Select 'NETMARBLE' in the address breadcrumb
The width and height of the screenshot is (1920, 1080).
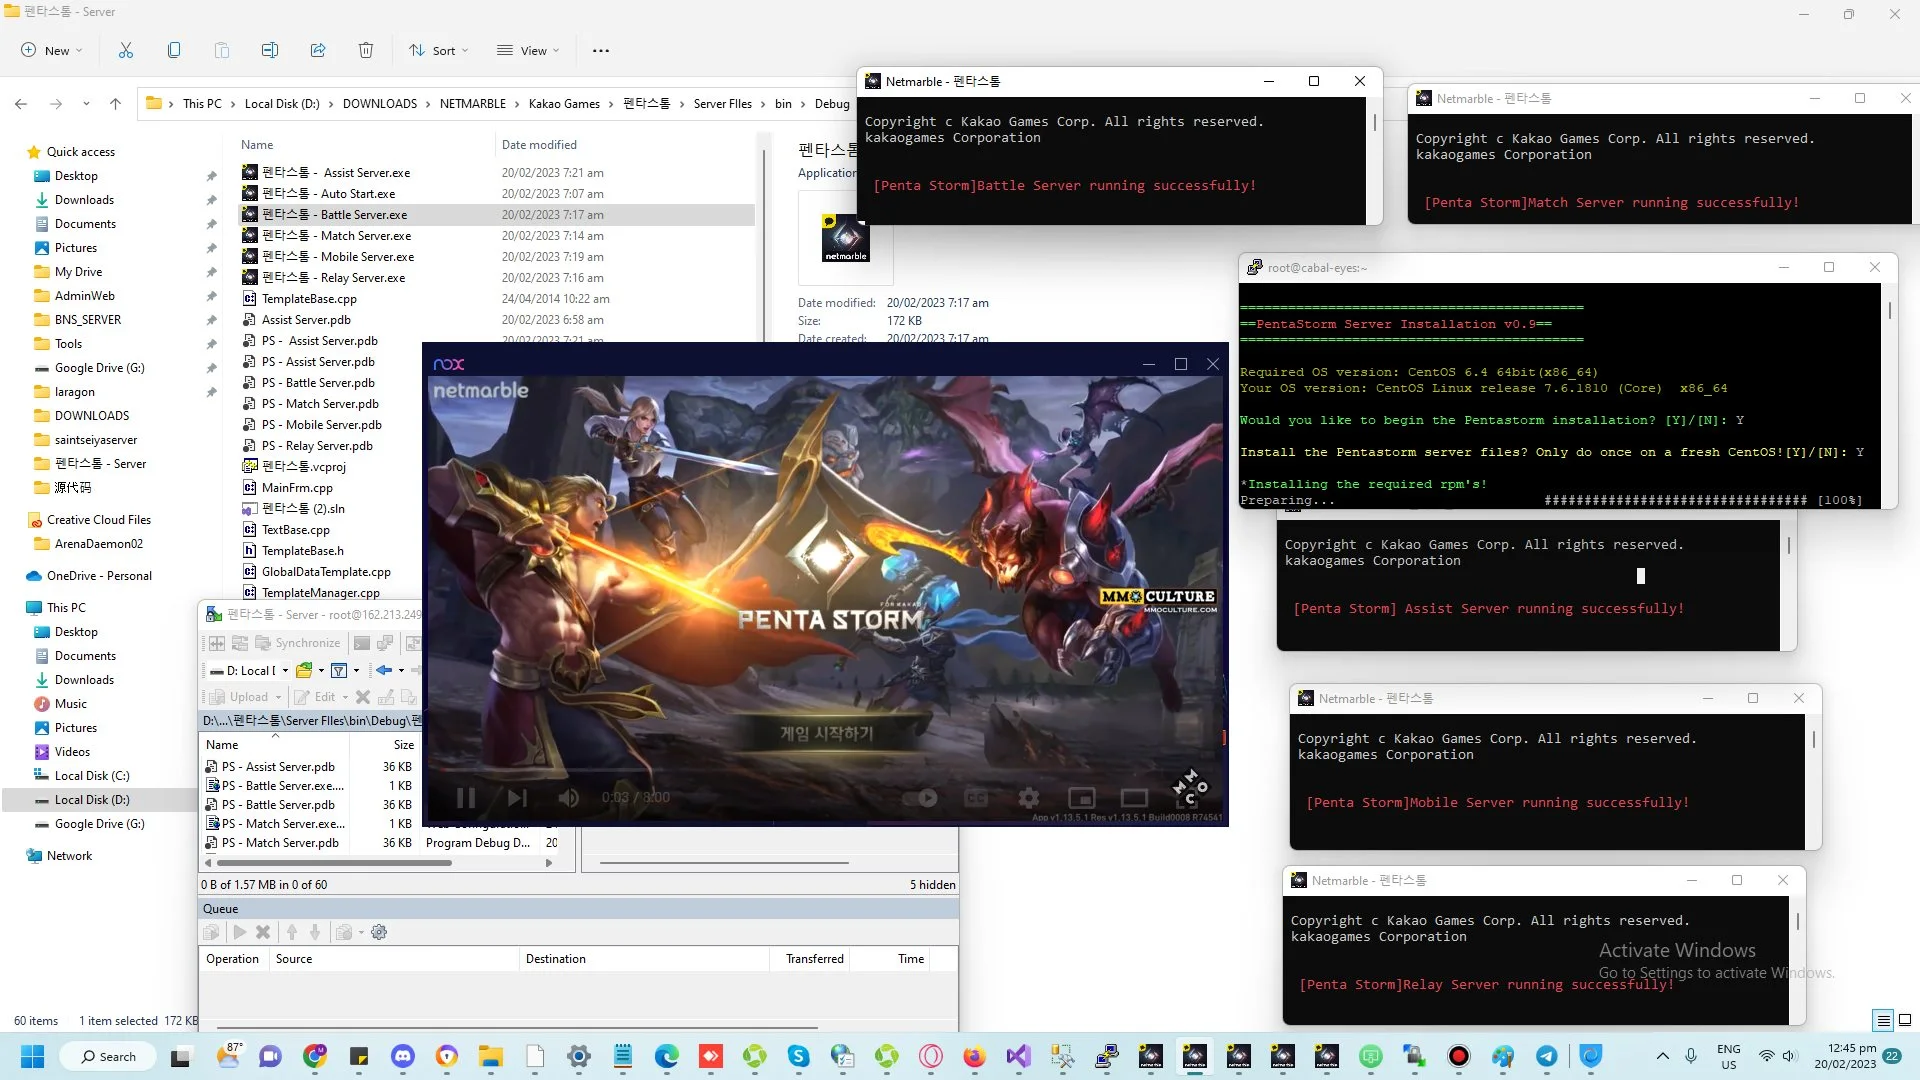pos(473,104)
